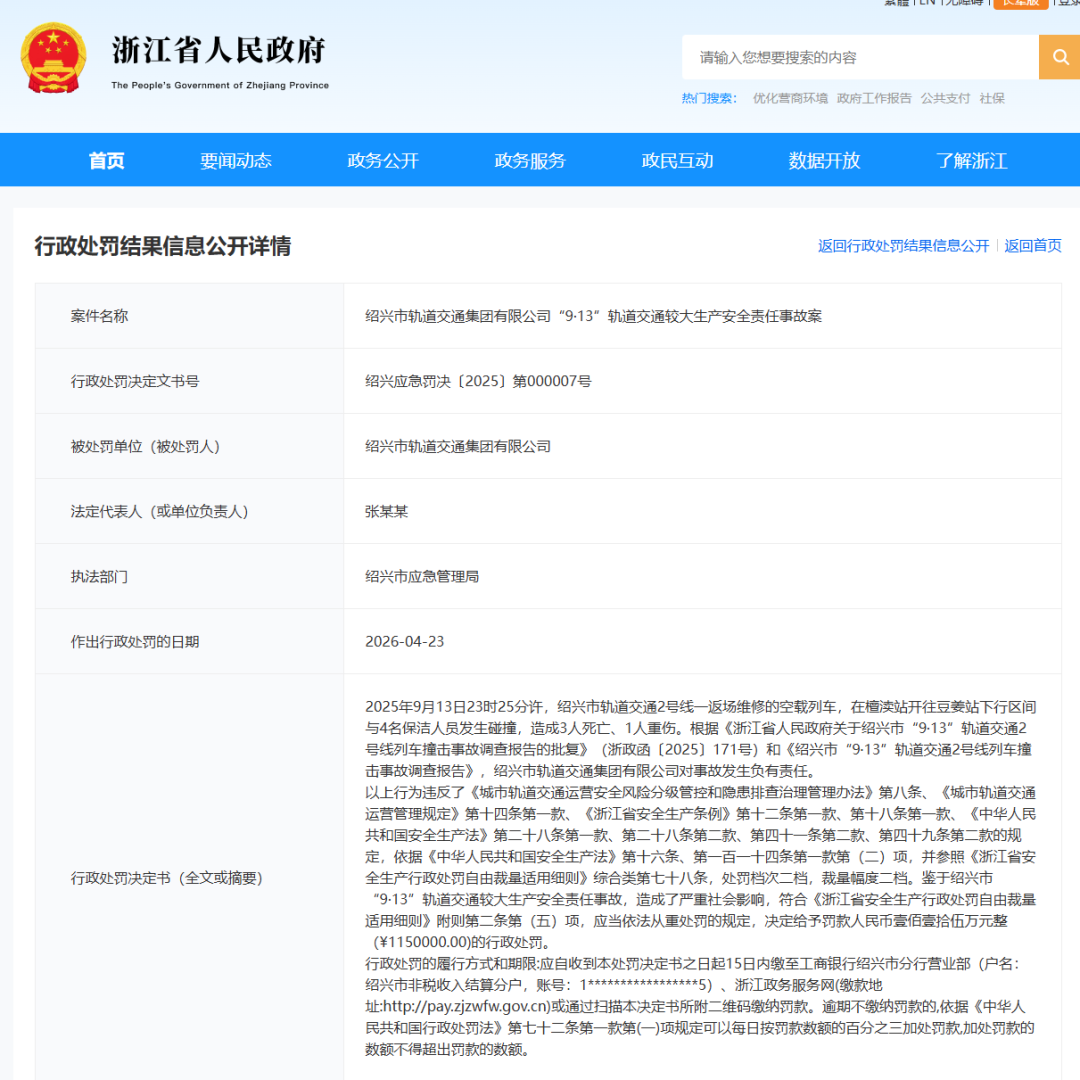The image size is (1080, 1080).
Task: Click the 返回首页 link
Action: click(1033, 246)
